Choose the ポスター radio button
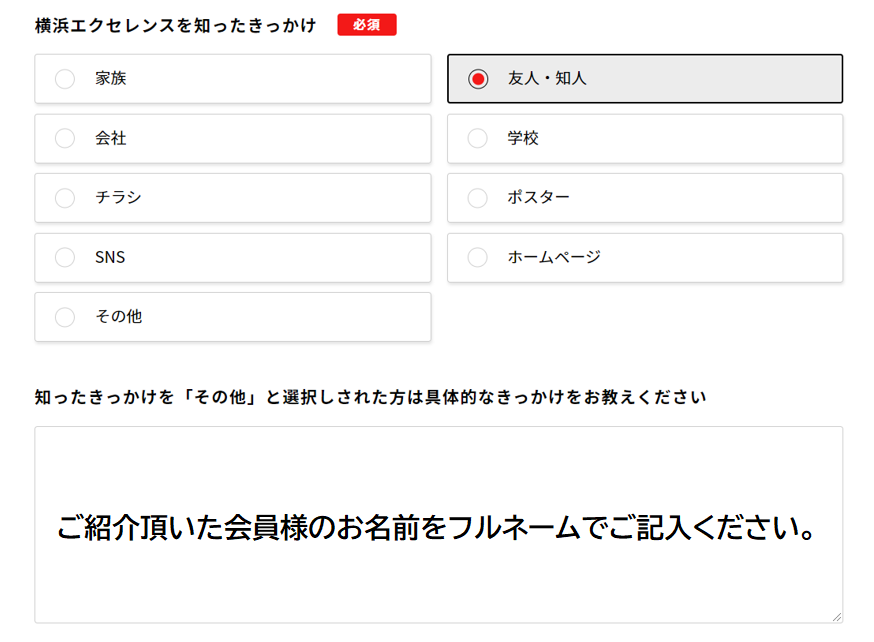Screen dimensions: 874x642 [478, 198]
